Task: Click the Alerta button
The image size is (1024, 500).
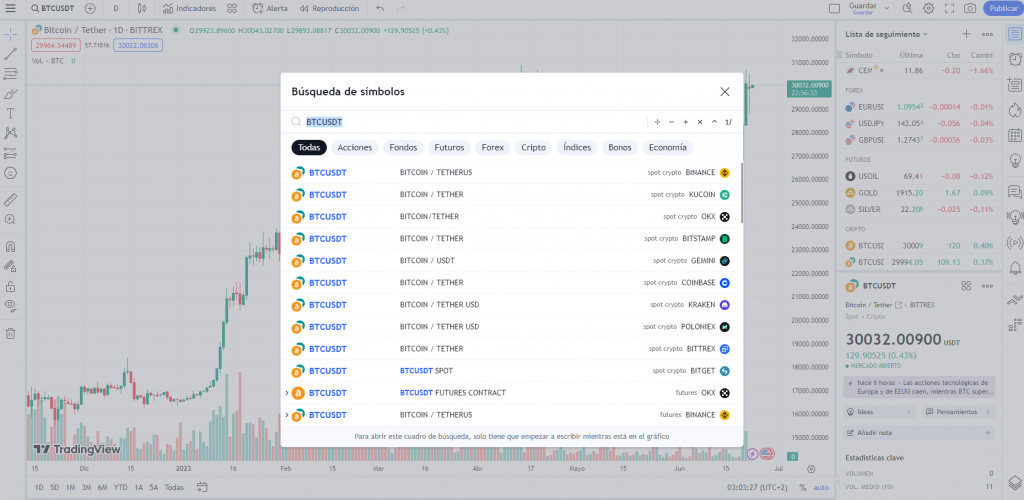Action: (270, 8)
